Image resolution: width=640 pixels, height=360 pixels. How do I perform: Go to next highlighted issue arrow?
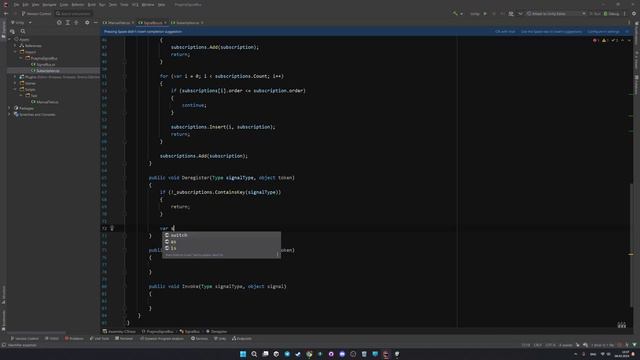(x=629, y=40)
